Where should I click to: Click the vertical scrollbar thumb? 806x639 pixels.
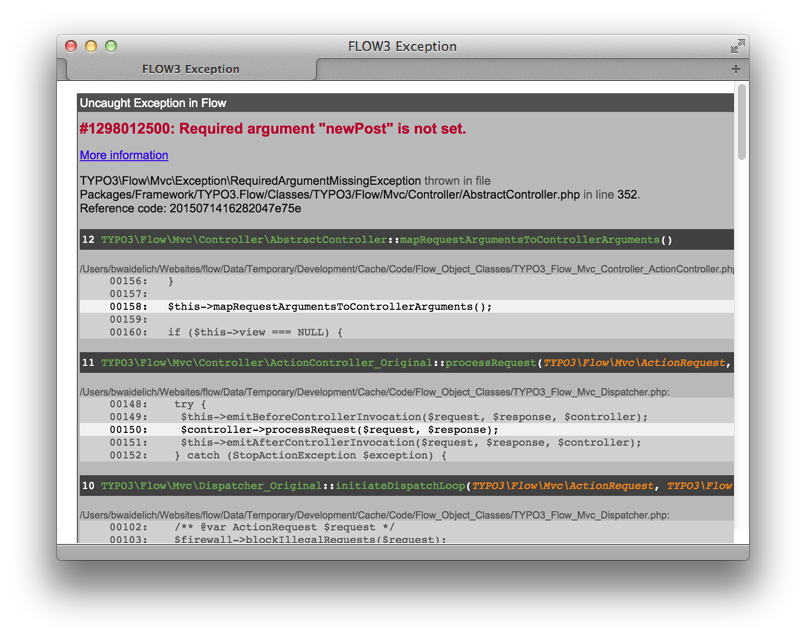(x=741, y=122)
